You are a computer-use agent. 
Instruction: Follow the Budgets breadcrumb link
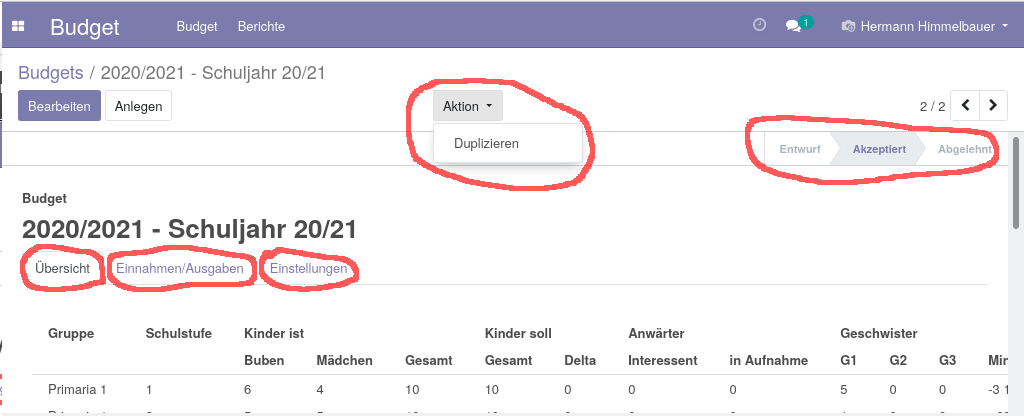click(x=51, y=72)
